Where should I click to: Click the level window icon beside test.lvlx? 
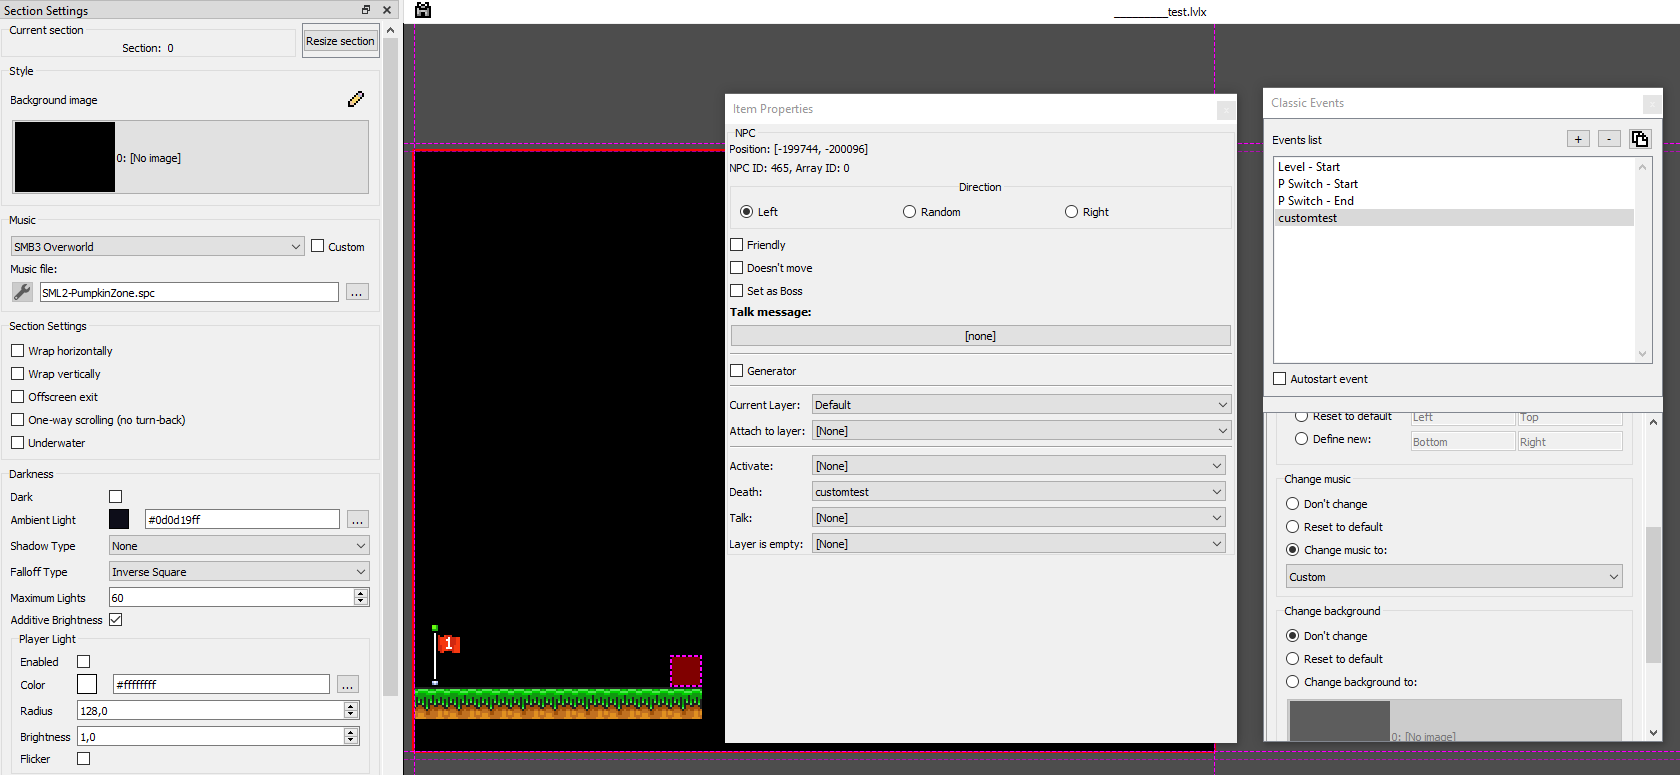pyautogui.click(x=423, y=10)
